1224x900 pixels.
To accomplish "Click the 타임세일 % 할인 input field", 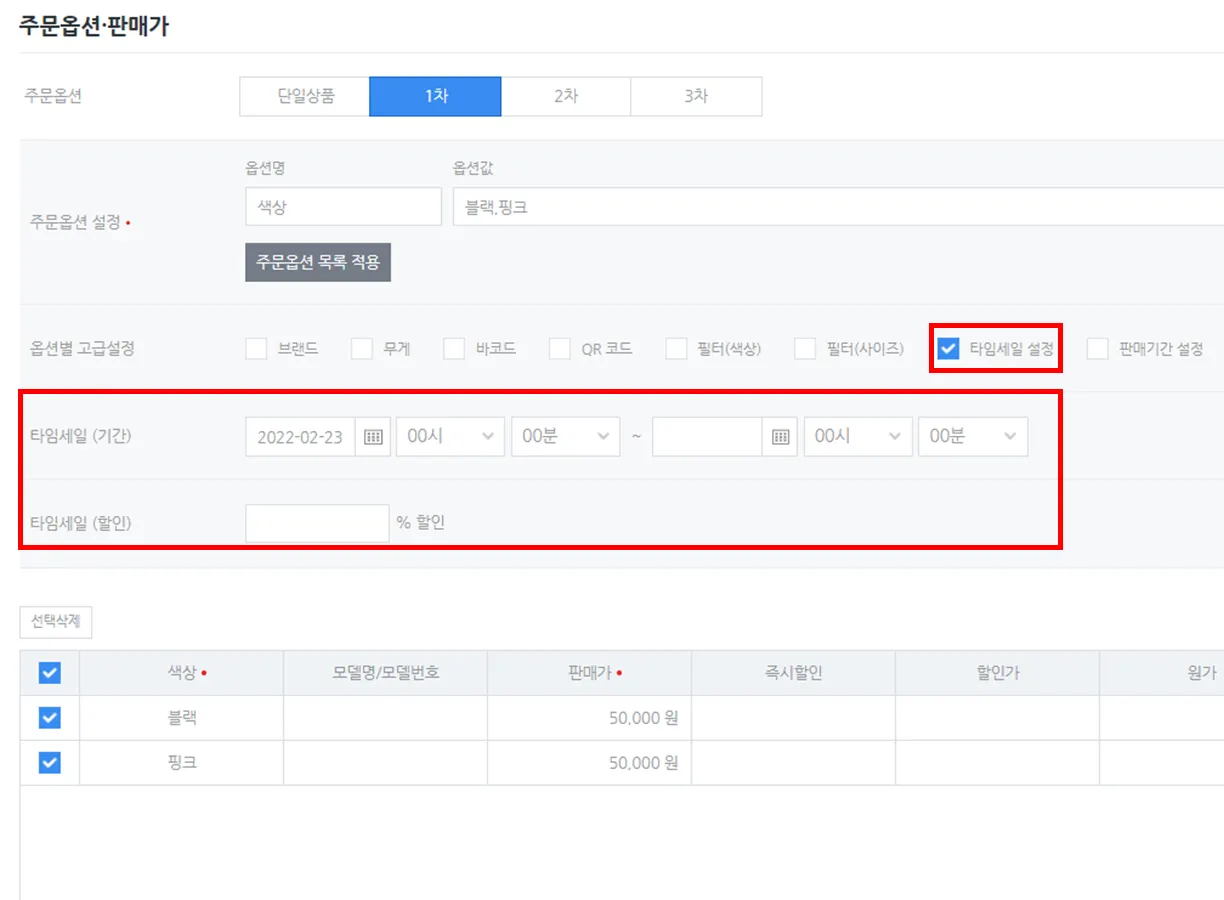I will coord(317,523).
